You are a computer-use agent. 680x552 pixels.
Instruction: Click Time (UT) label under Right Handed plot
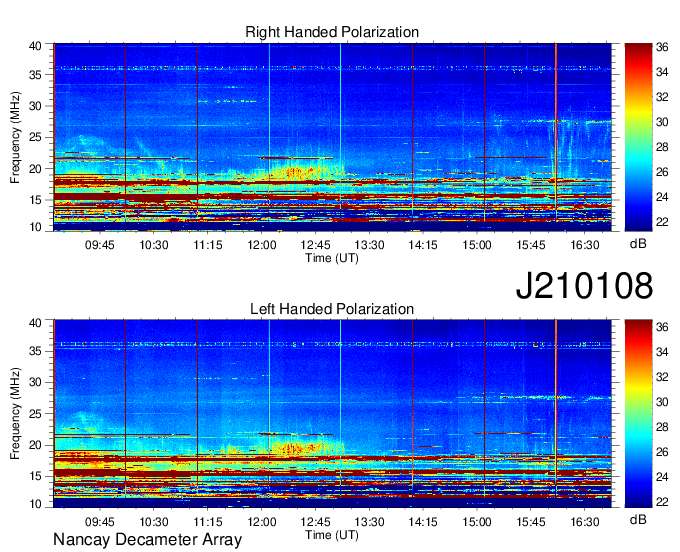332,258
